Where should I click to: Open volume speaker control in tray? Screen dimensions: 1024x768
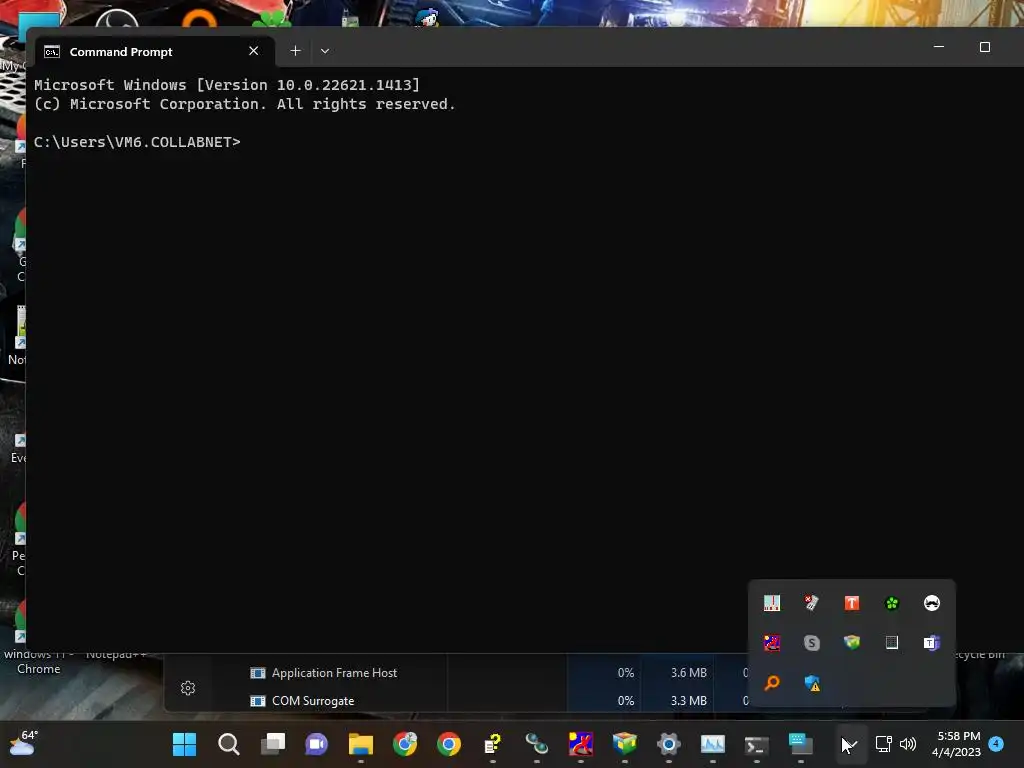pyautogui.click(x=908, y=744)
